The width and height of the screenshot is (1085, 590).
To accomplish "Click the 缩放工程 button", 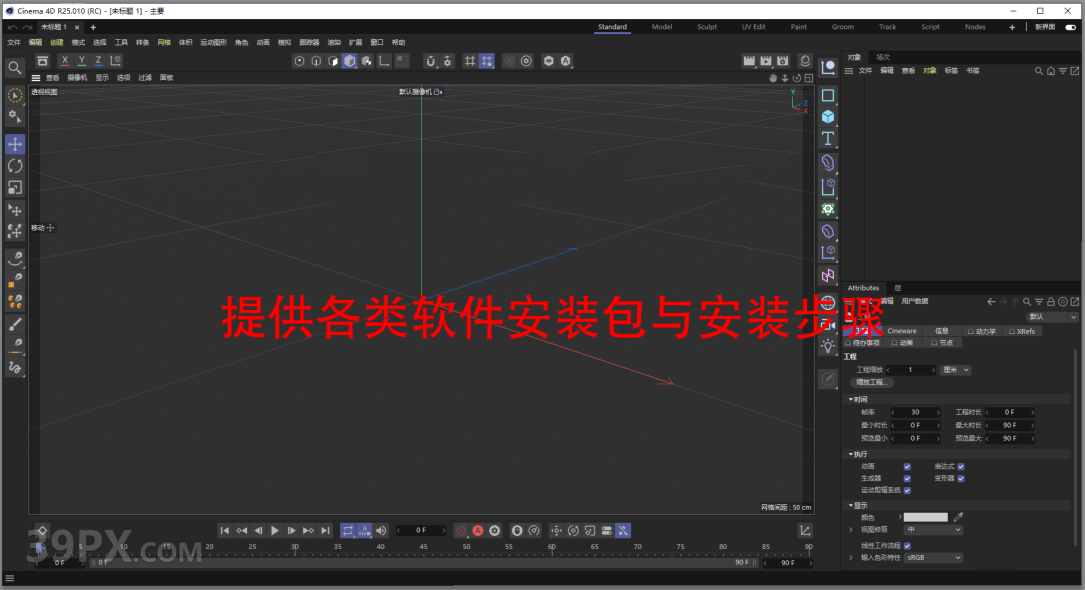I will pos(871,382).
